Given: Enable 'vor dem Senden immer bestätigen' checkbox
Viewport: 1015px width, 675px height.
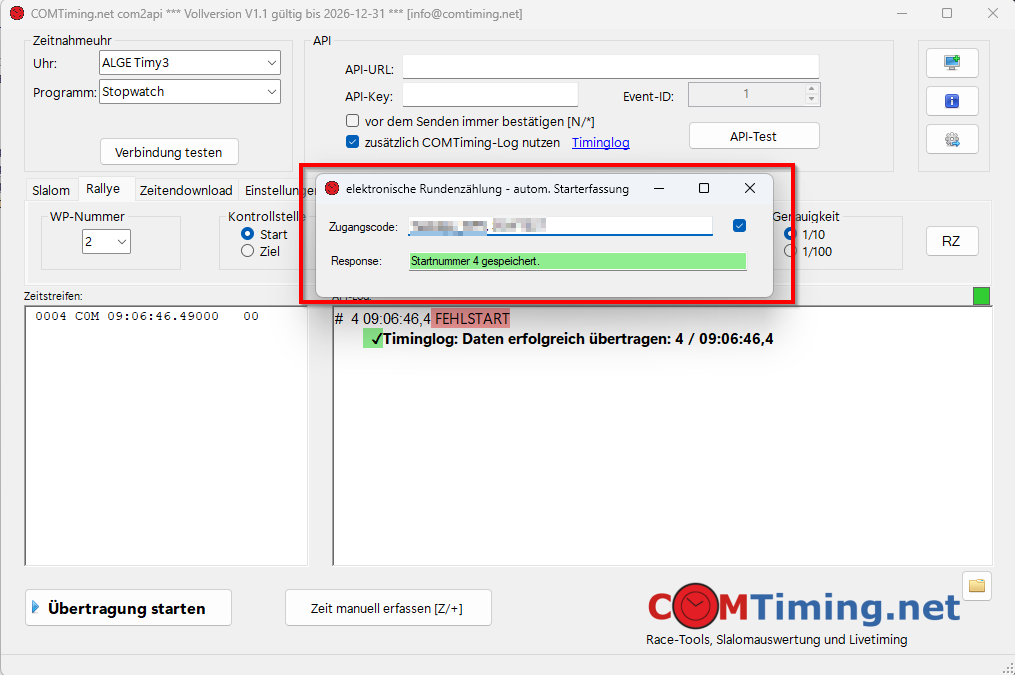Looking at the screenshot, I should pos(352,121).
